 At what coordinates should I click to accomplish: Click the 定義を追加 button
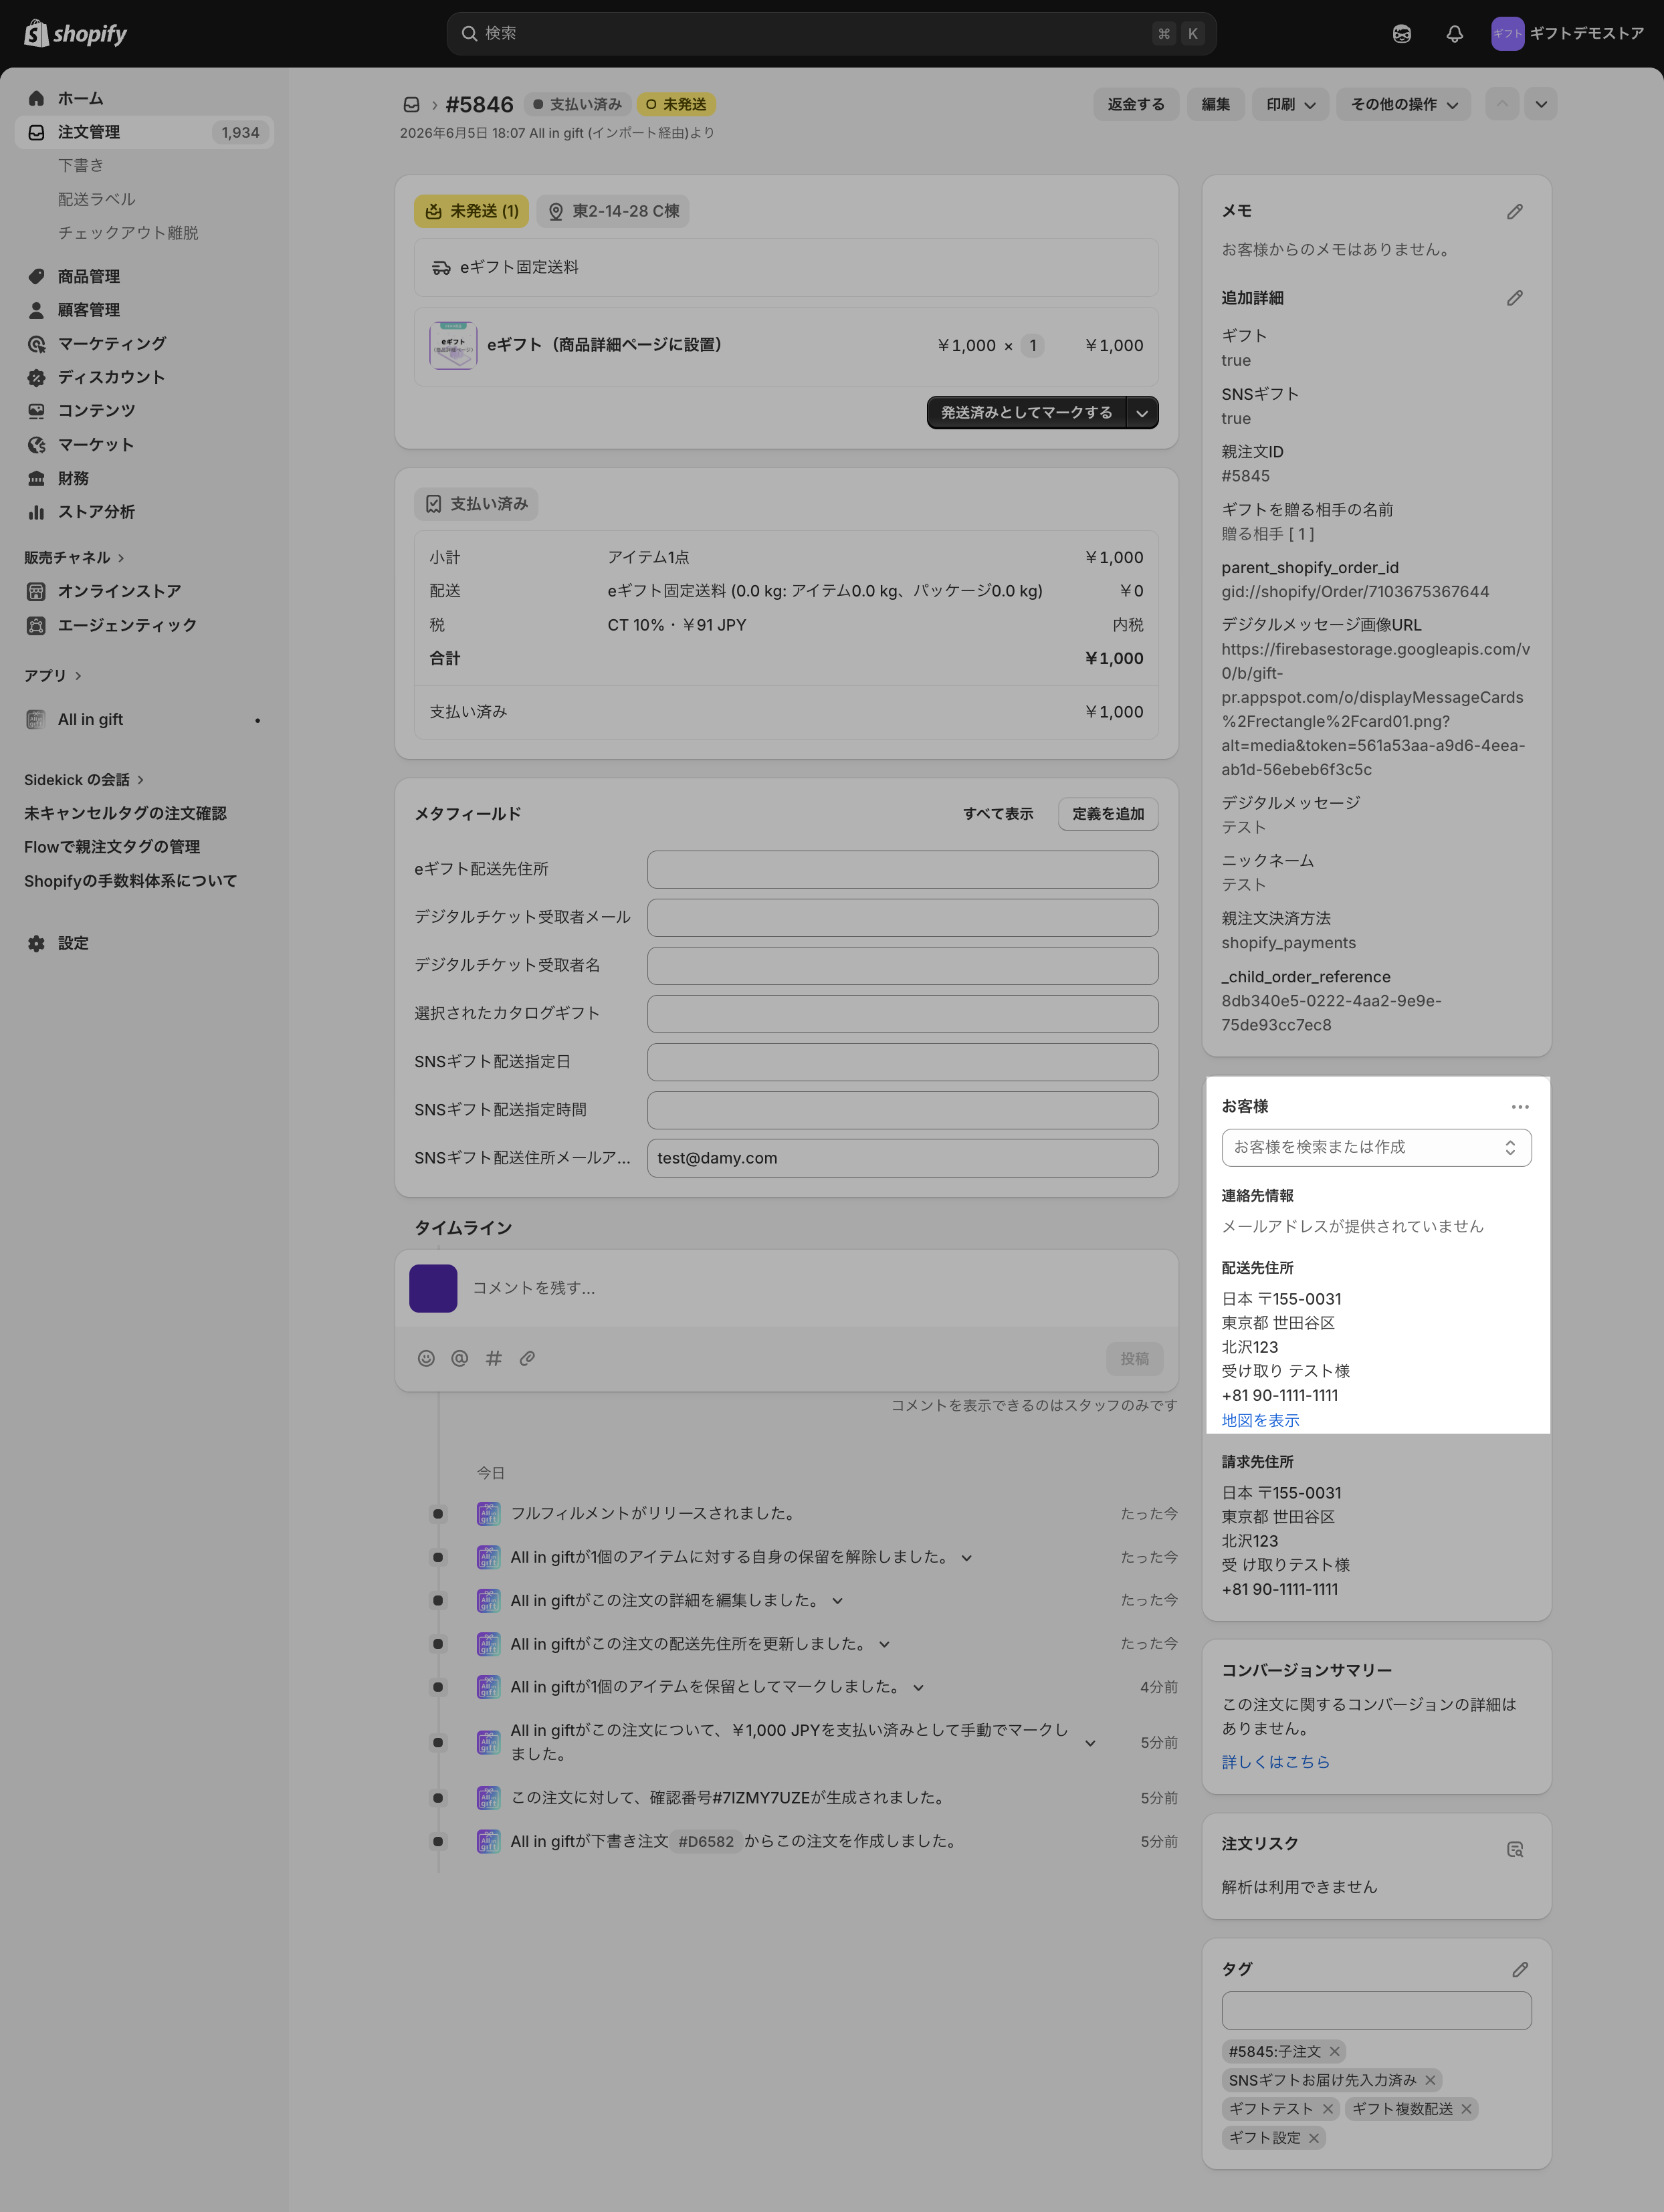(1108, 813)
